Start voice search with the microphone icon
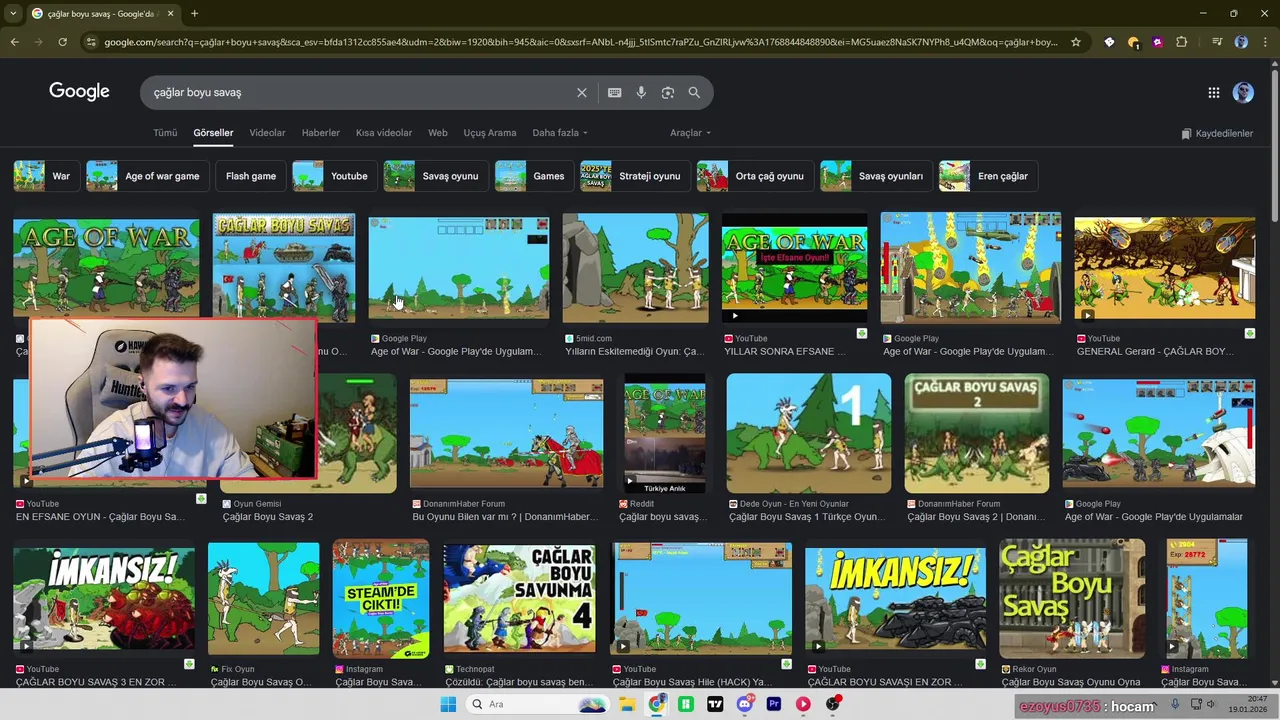 click(x=641, y=92)
